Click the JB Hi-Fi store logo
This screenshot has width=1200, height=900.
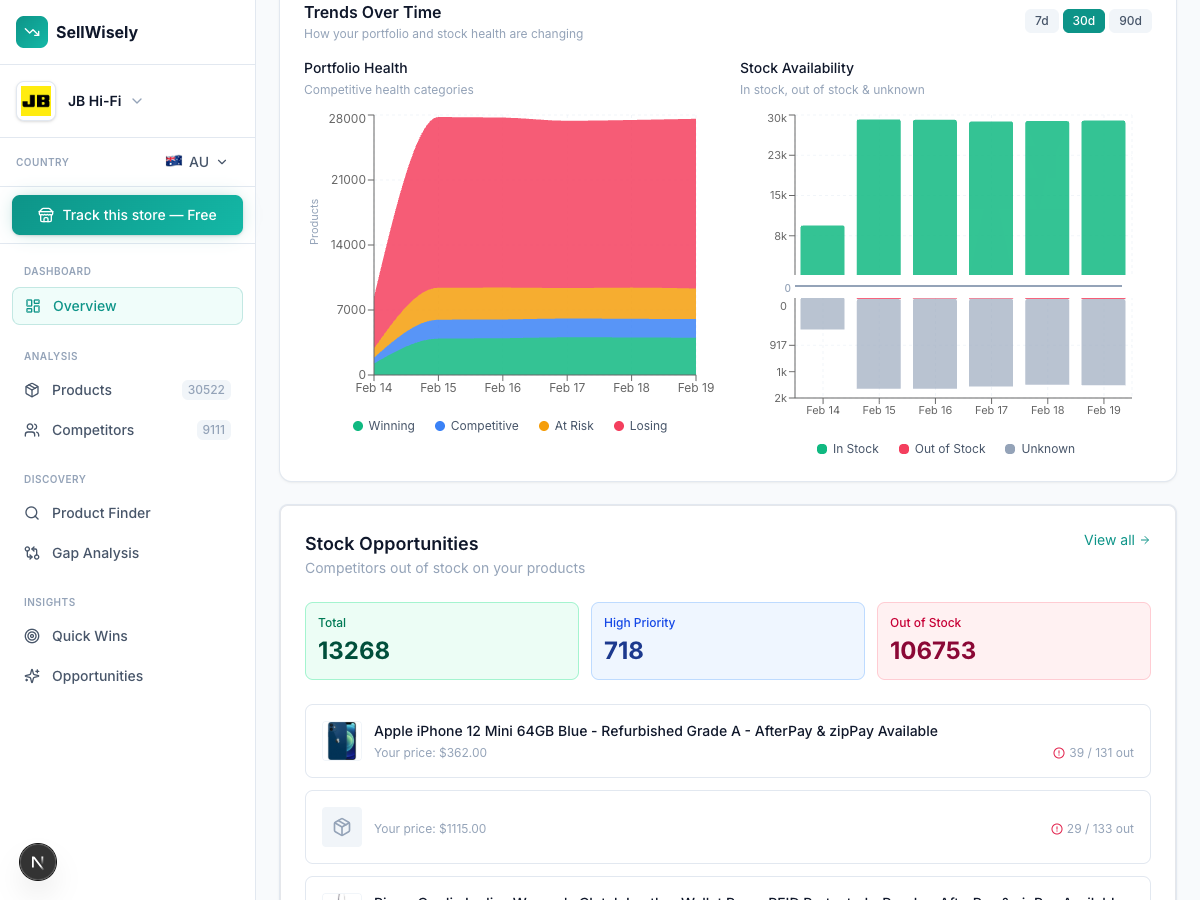36,101
